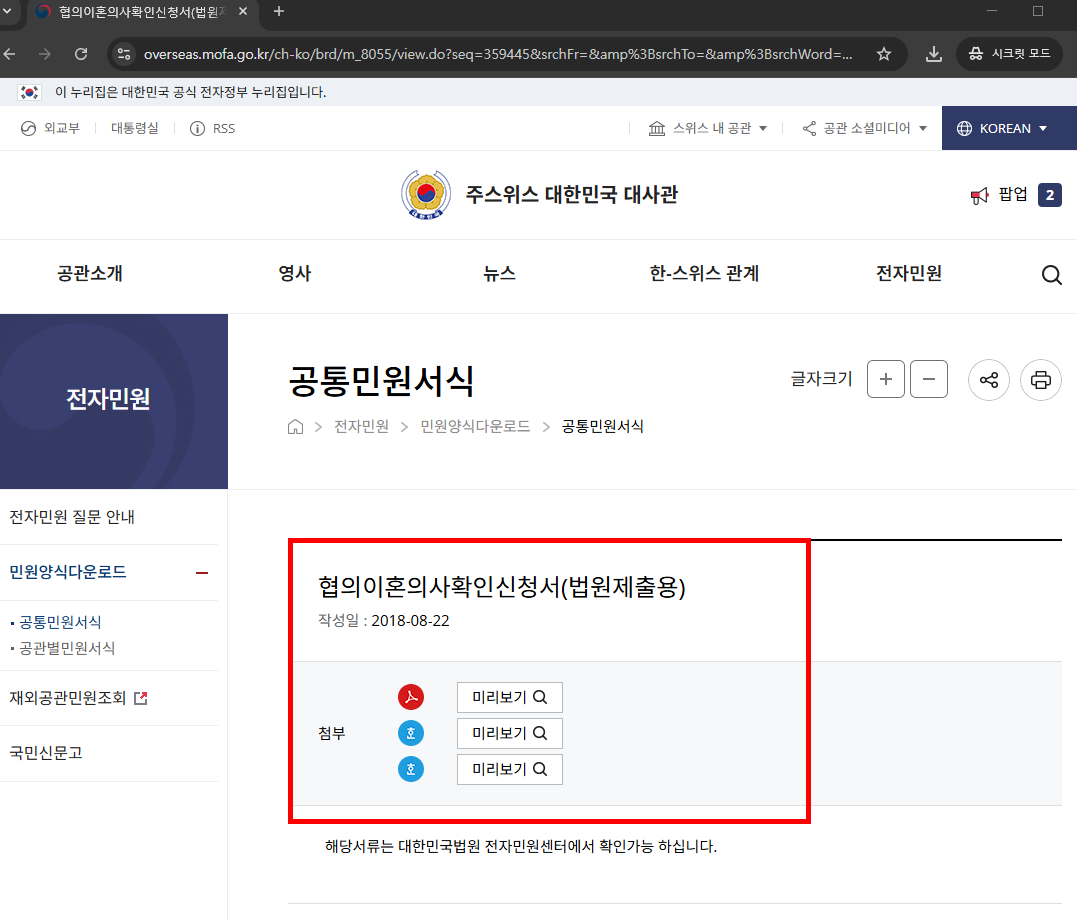This screenshot has width=1077, height=920.
Task: Decrease text size with the 글자크기 minus button
Action: [x=927, y=379]
